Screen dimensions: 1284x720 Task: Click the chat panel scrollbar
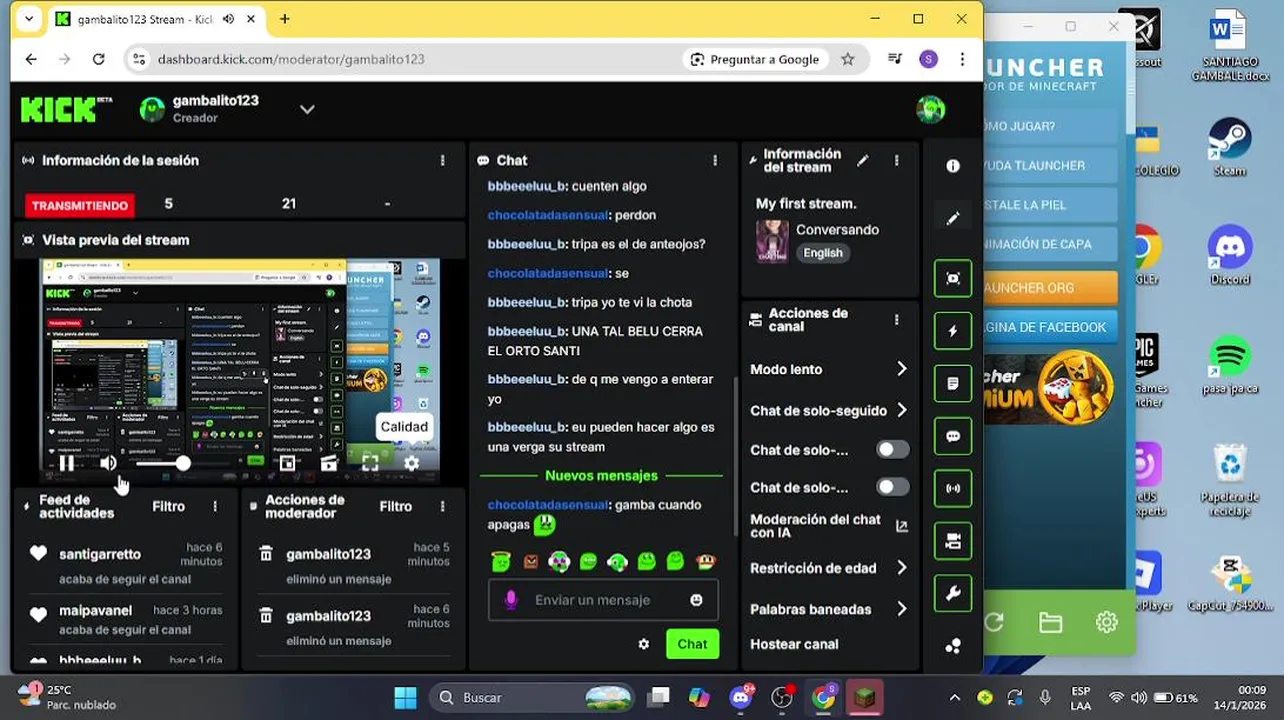[737, 455]
